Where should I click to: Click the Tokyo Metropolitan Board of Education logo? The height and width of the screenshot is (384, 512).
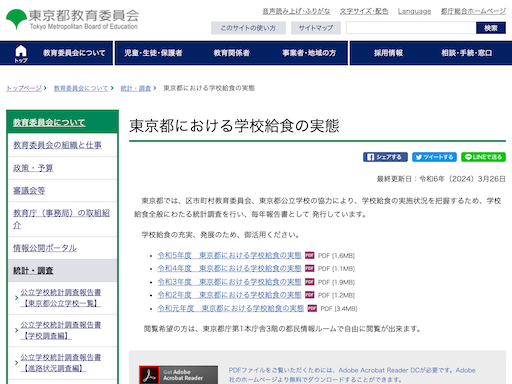coord(72,19)
